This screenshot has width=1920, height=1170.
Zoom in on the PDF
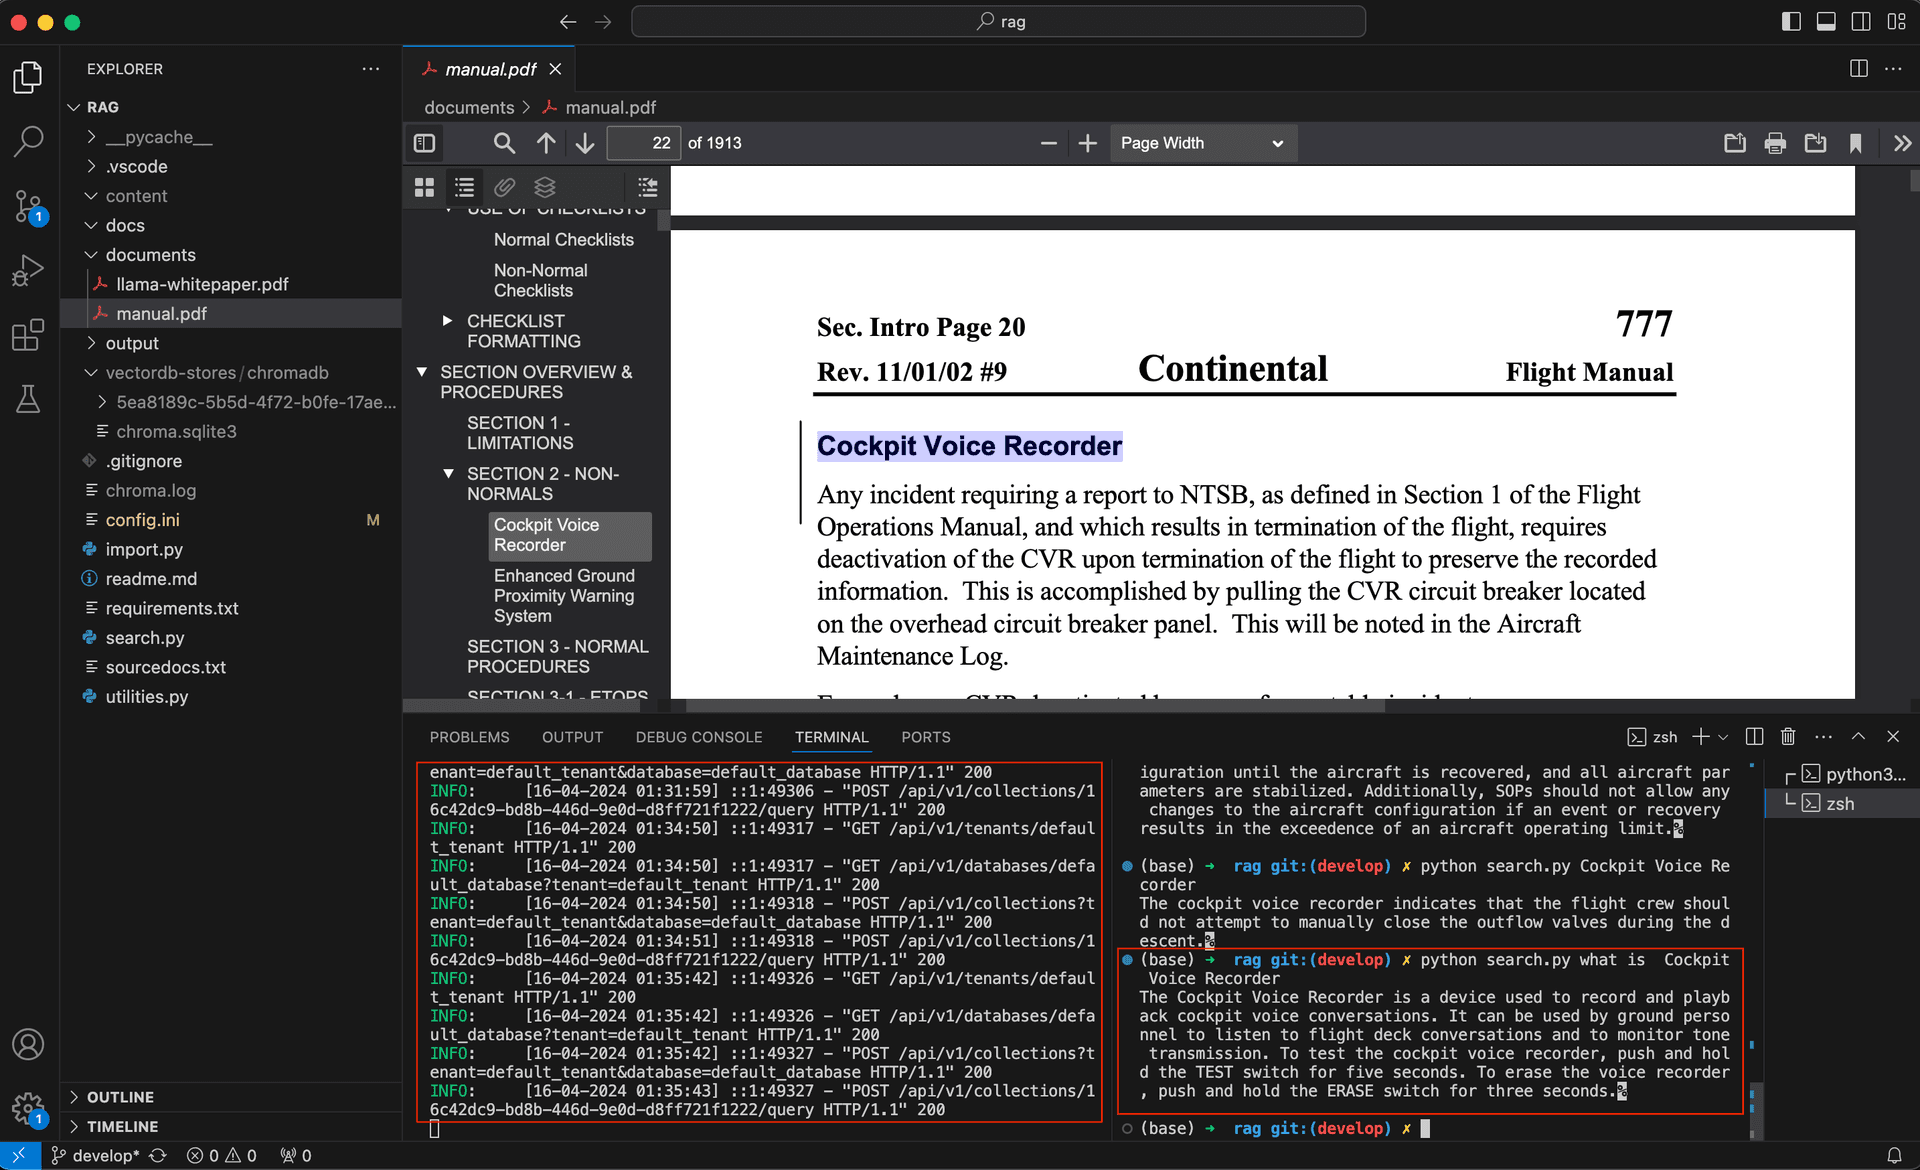pos(1088,143)
